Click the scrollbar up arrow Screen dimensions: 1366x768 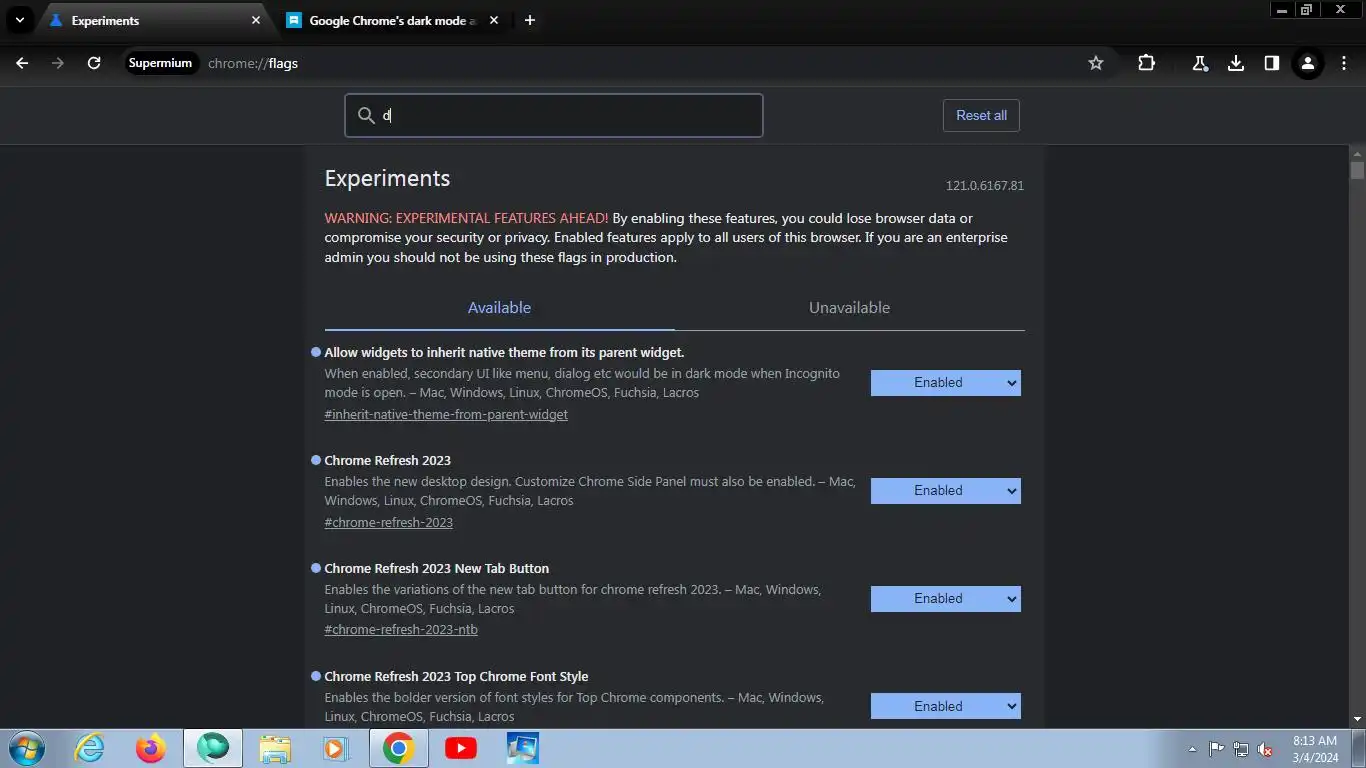pyautogui.click(x=1357, y=153)
